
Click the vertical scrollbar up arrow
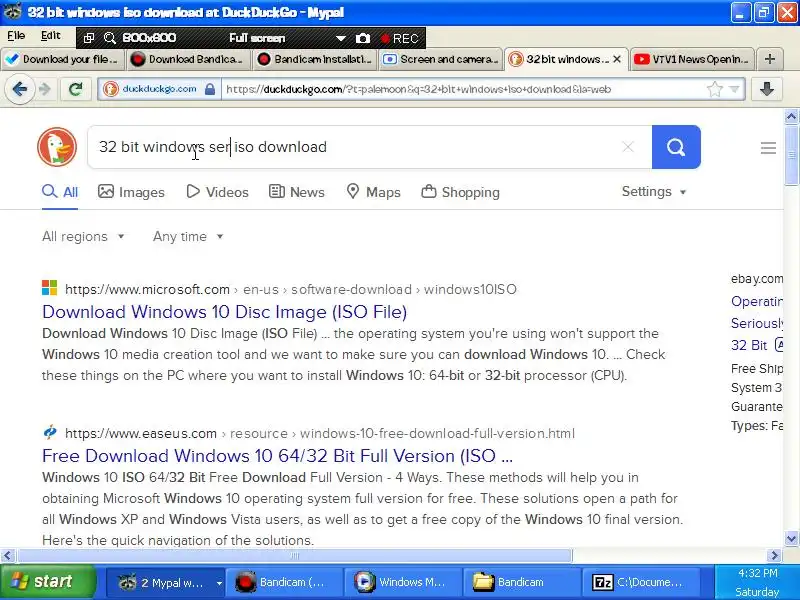click(x=791, y=117)
